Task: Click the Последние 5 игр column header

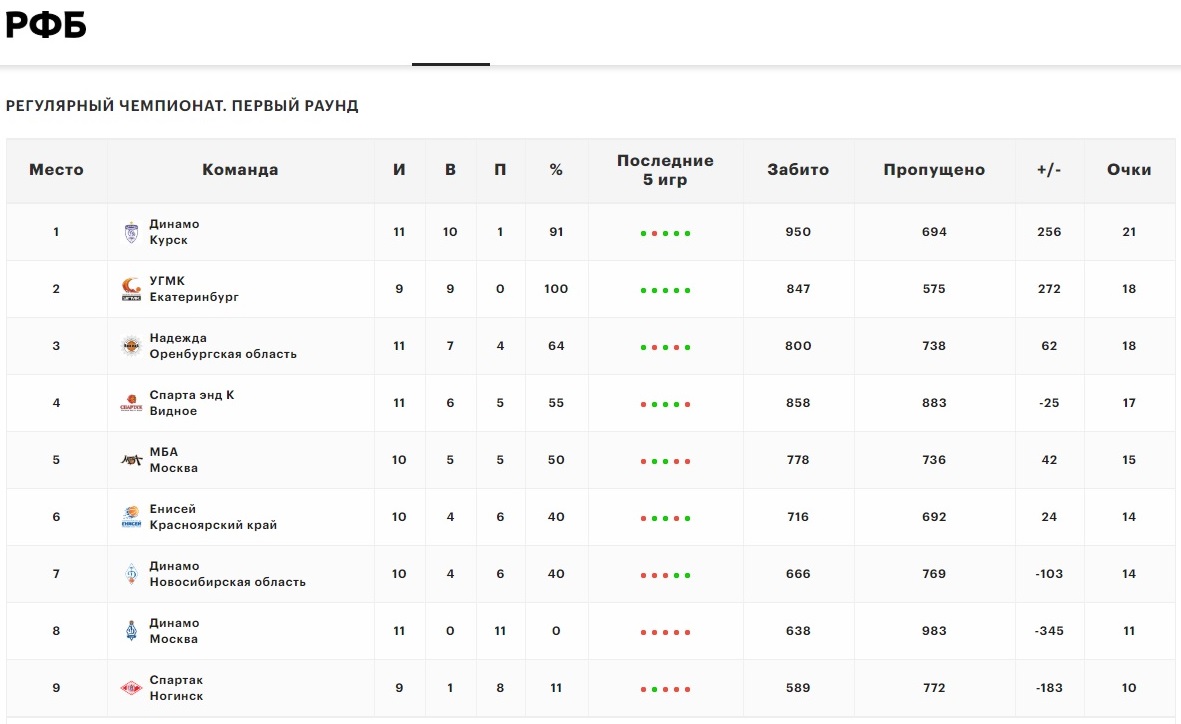Action: (x=665, y=170)
